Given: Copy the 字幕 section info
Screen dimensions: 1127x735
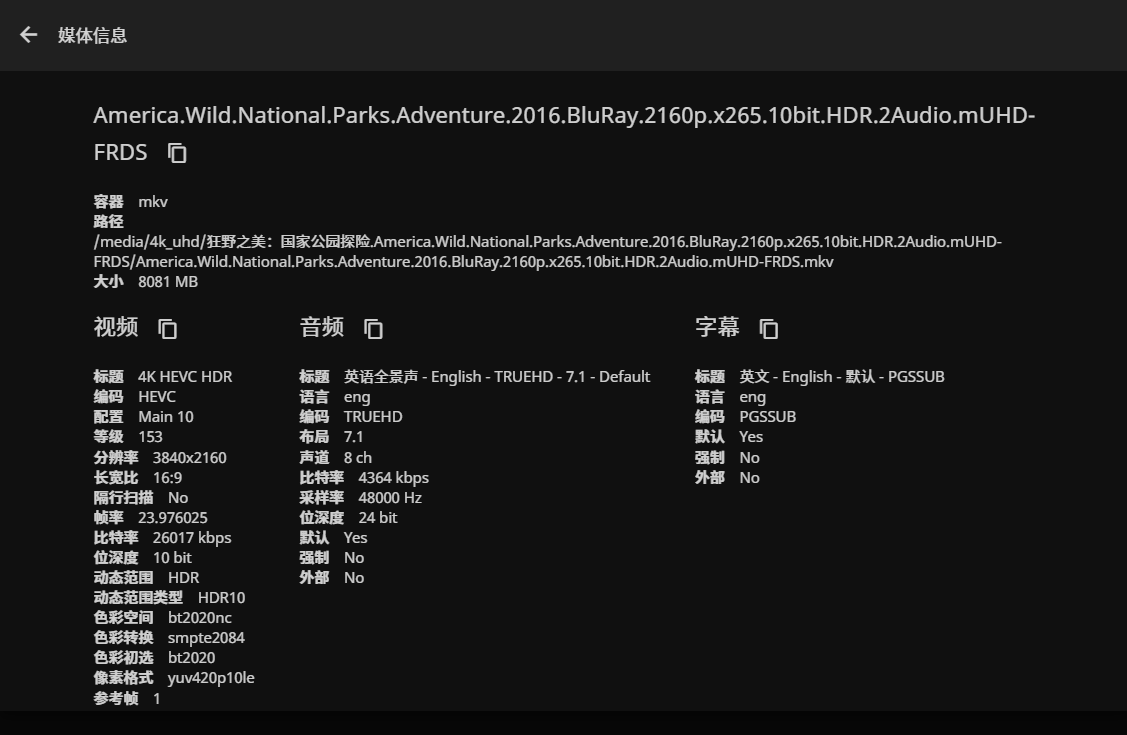Looking at the screenshot, I should tap(768, 328).
